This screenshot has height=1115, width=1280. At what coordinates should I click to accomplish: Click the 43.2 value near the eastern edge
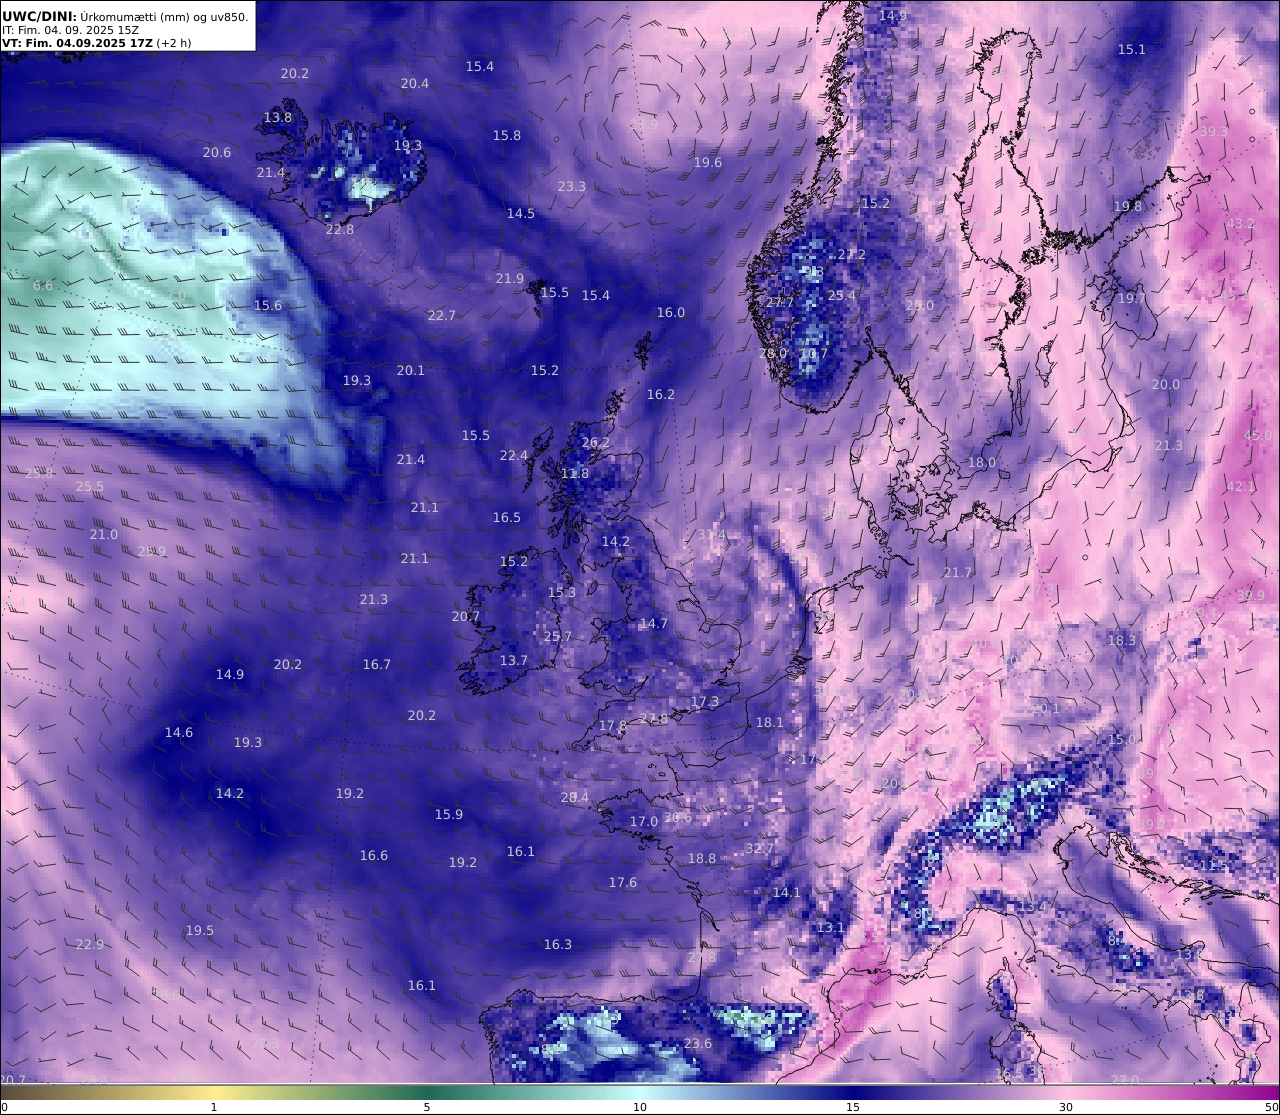pos(1241,224)
